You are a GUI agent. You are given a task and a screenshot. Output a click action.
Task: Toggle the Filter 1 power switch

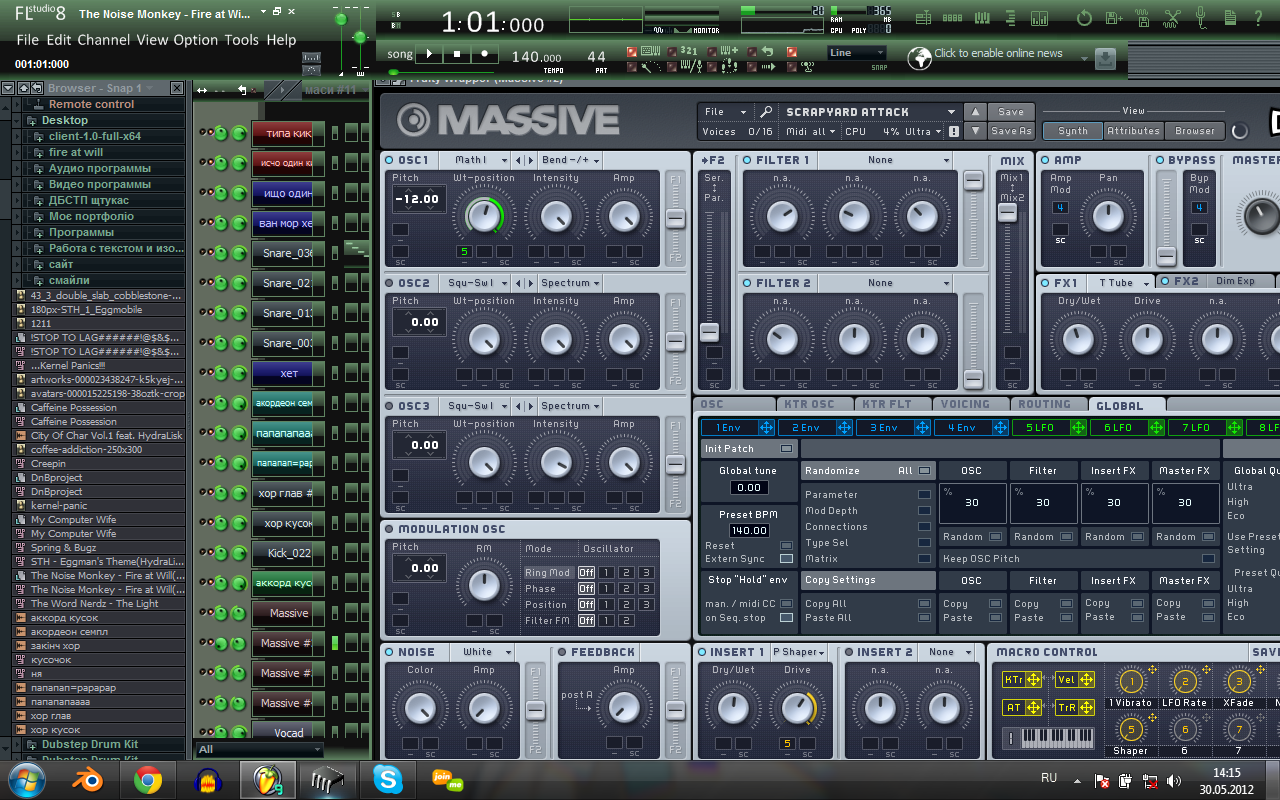click(746, 160)
